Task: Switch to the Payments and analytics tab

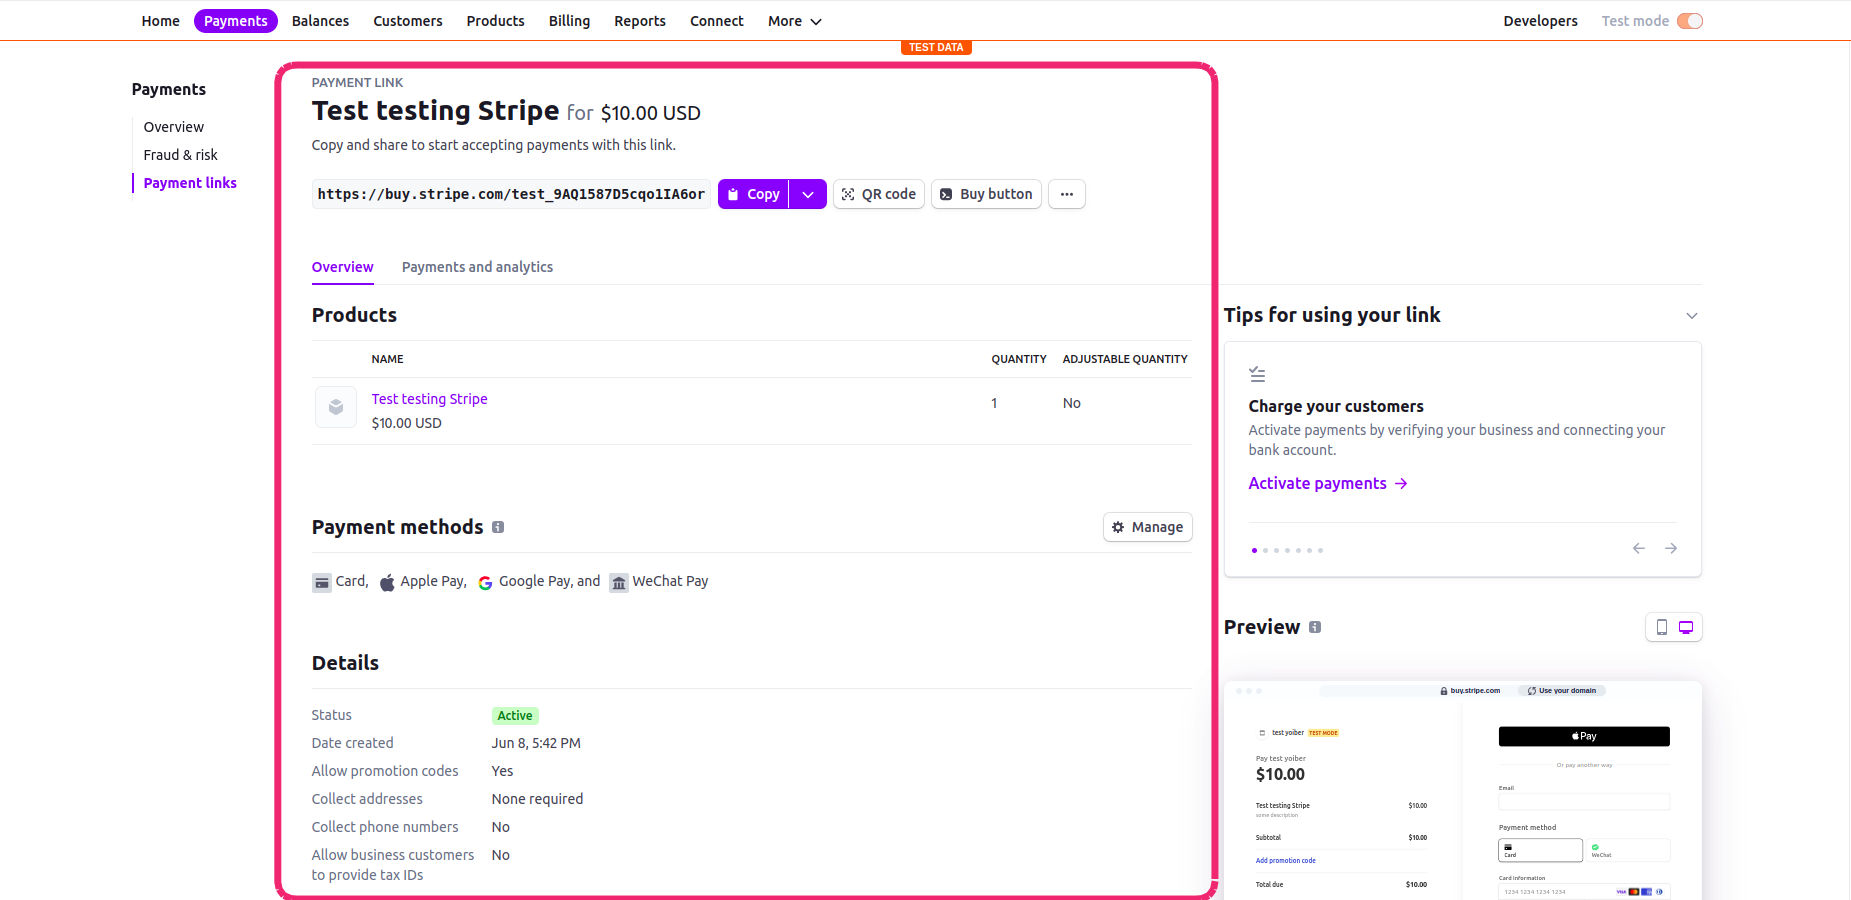Action: pos(477,267)
